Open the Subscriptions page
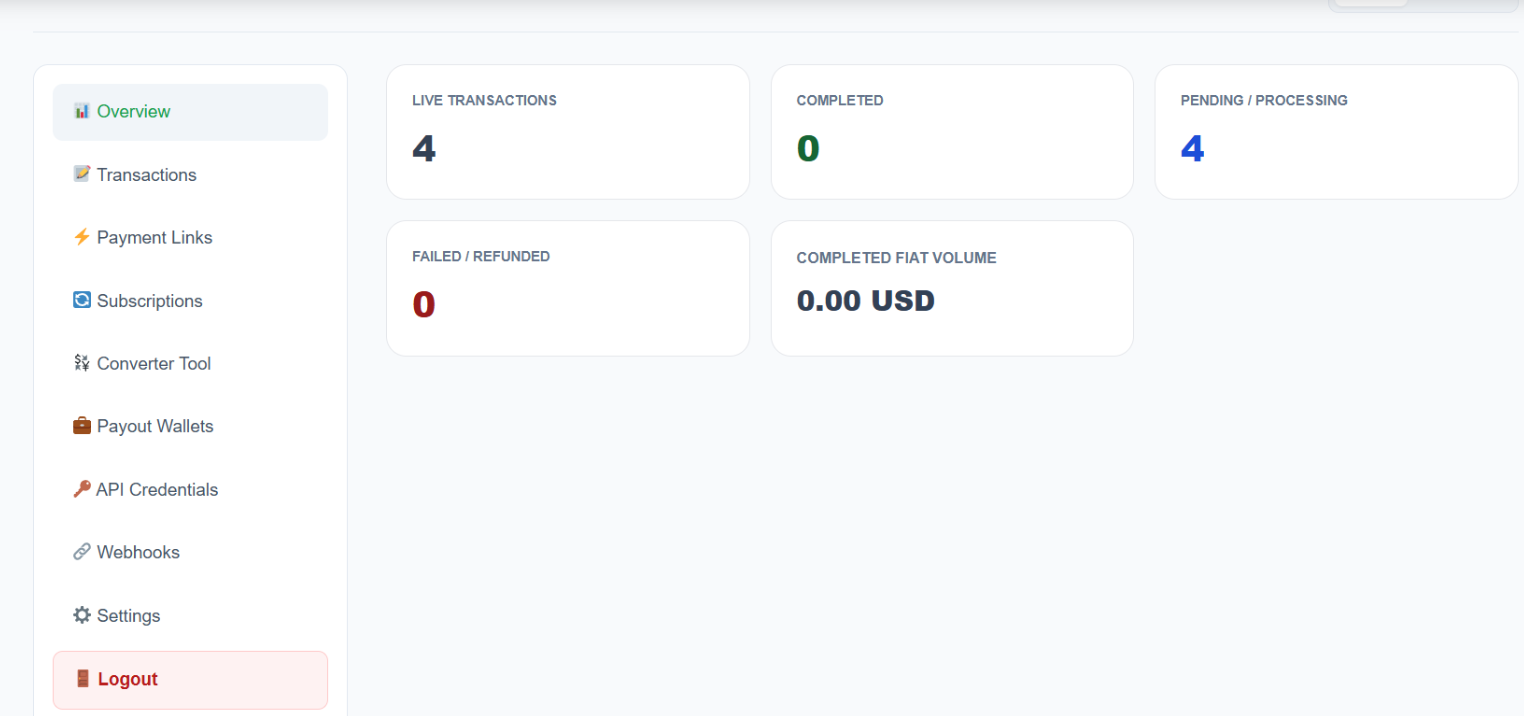 [190, 301]
